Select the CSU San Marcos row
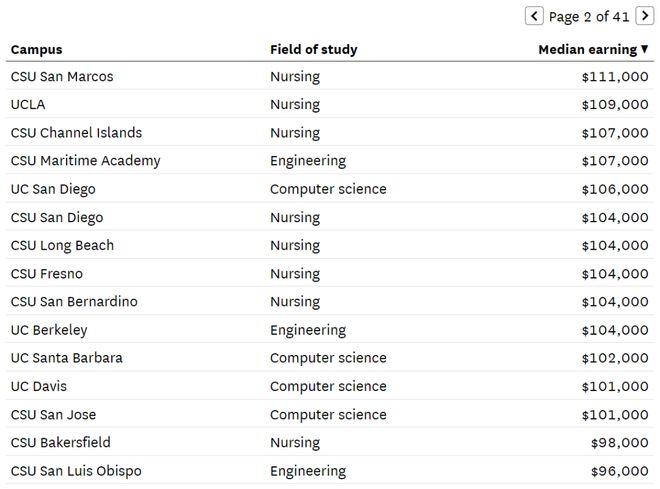The height and width of the screenshot is (489, 660). pyautogui.click(x=330, y=77)
